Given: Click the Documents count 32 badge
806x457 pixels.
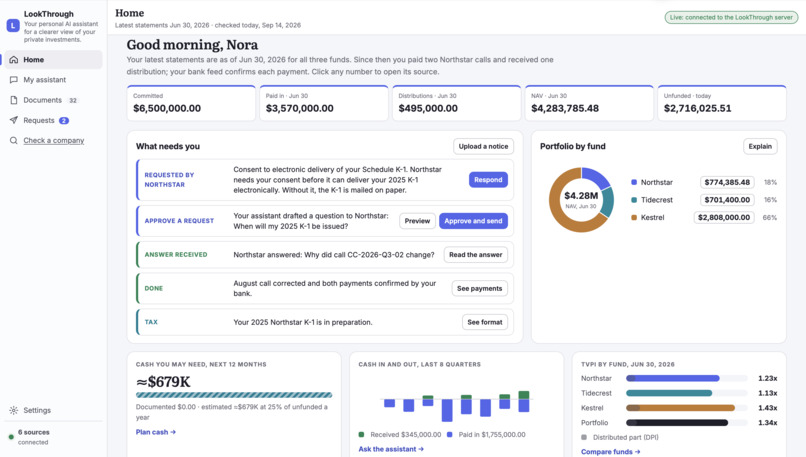Looking at the screenshot, I should click(73, 100).
